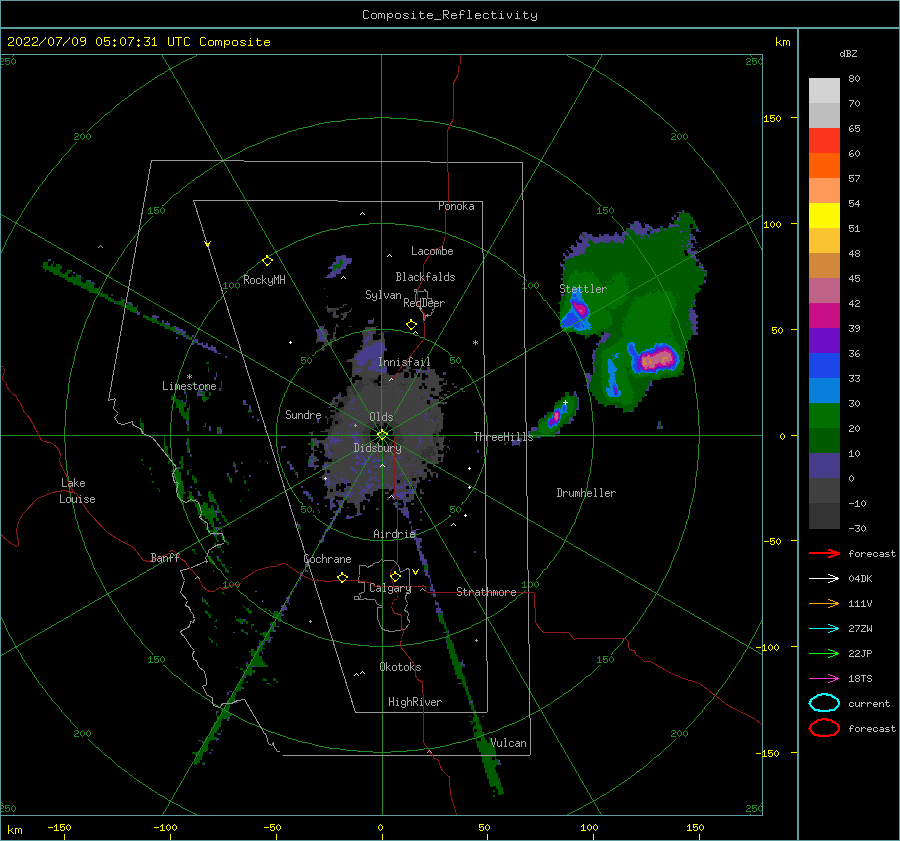
Task: Click the Limestone label
Action: 189,386
